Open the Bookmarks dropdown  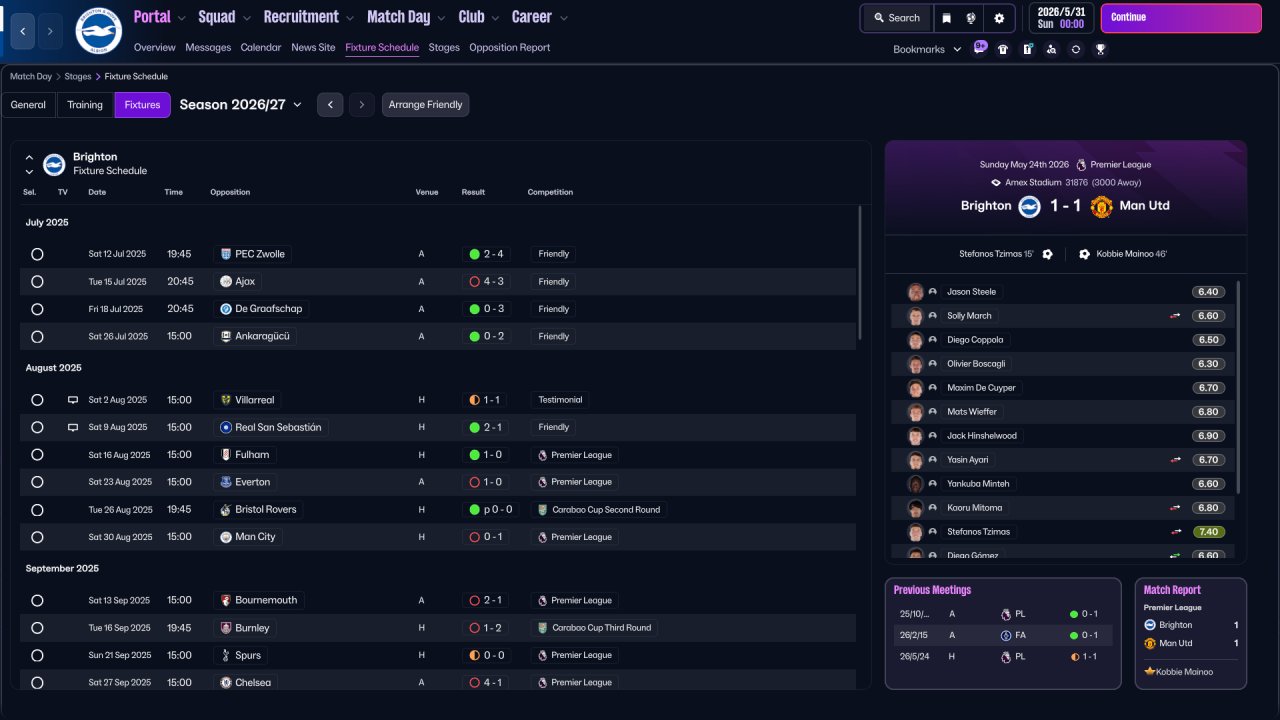(927, 49)
